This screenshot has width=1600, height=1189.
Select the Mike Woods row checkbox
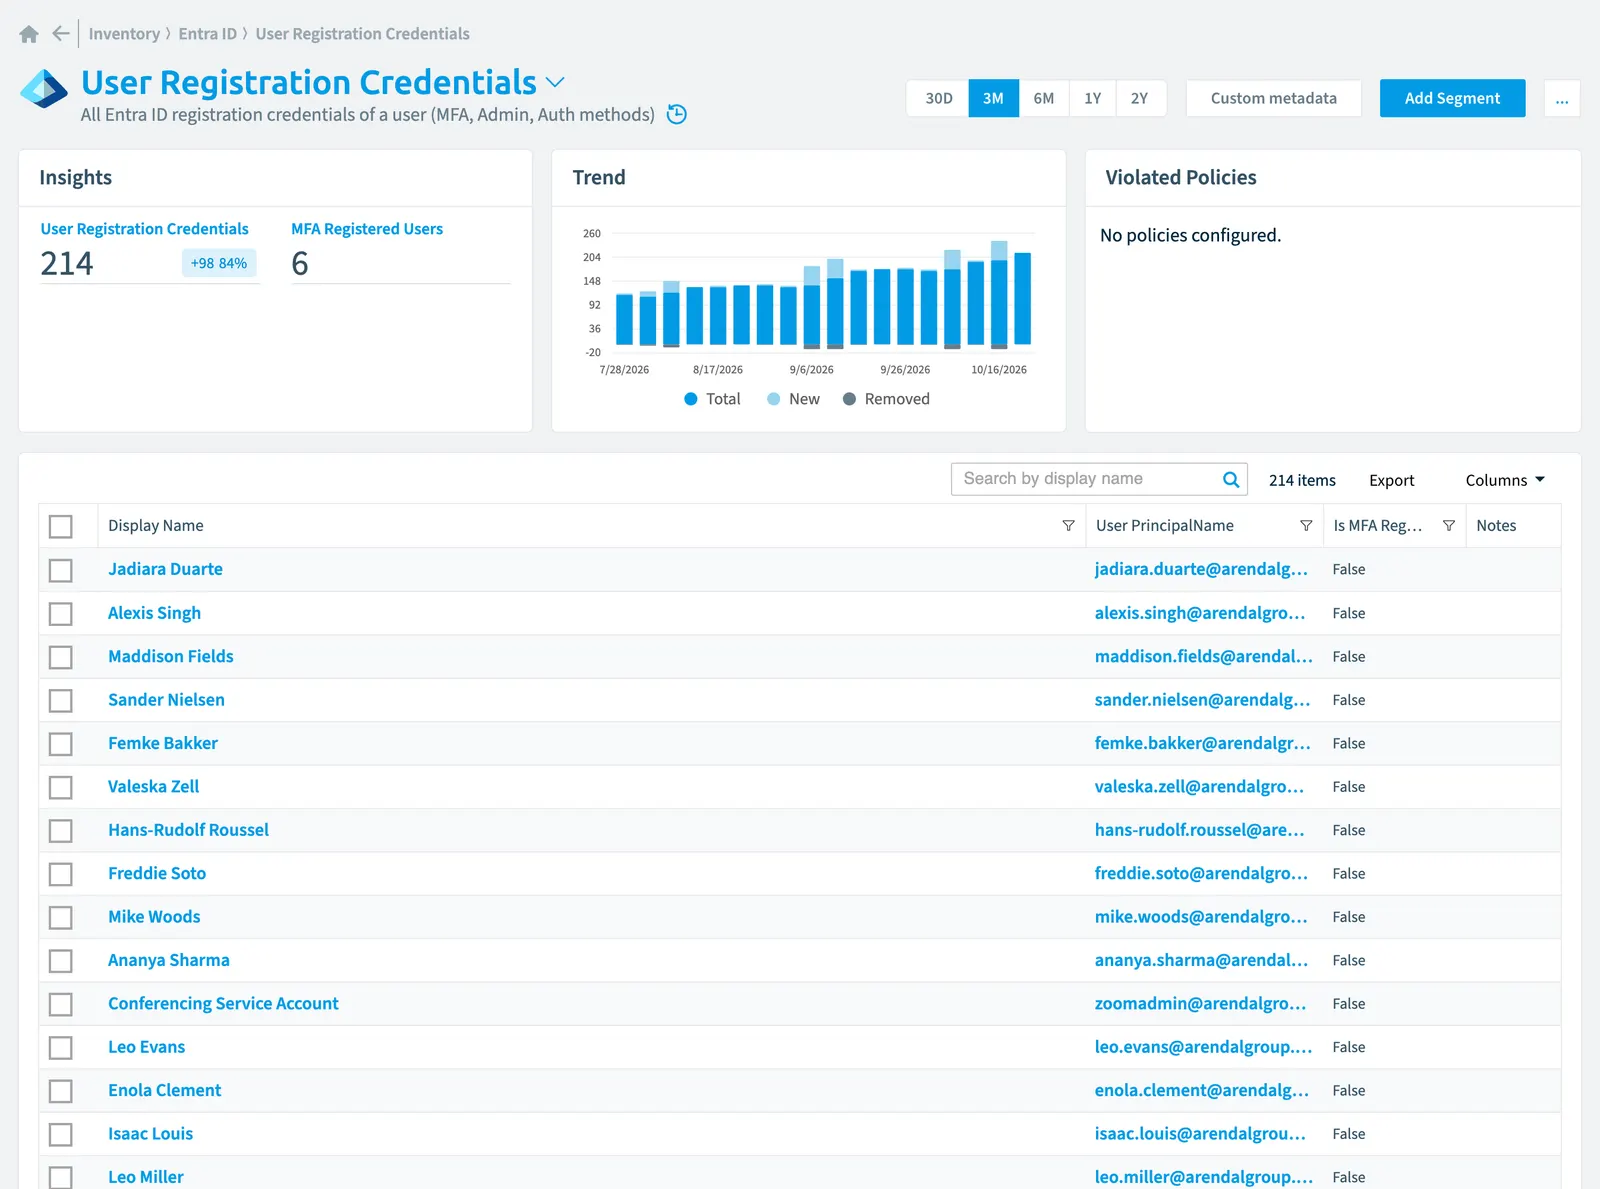click(61, 917)
